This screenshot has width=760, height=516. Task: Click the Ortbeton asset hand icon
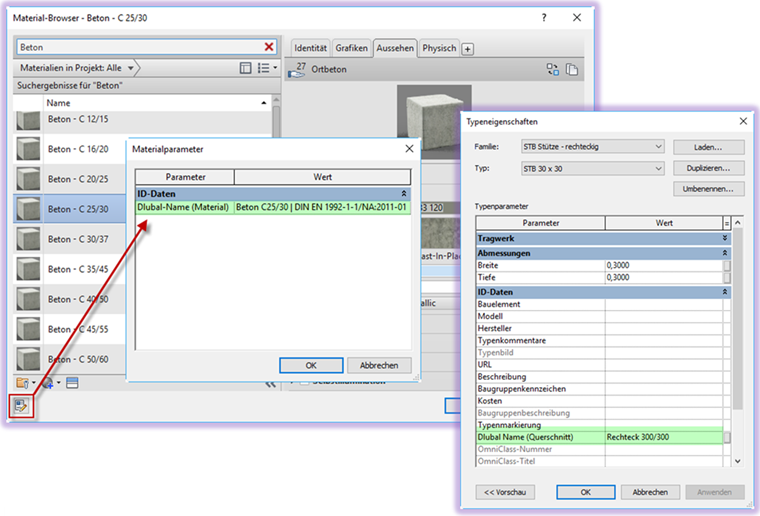tap(297, 70)
